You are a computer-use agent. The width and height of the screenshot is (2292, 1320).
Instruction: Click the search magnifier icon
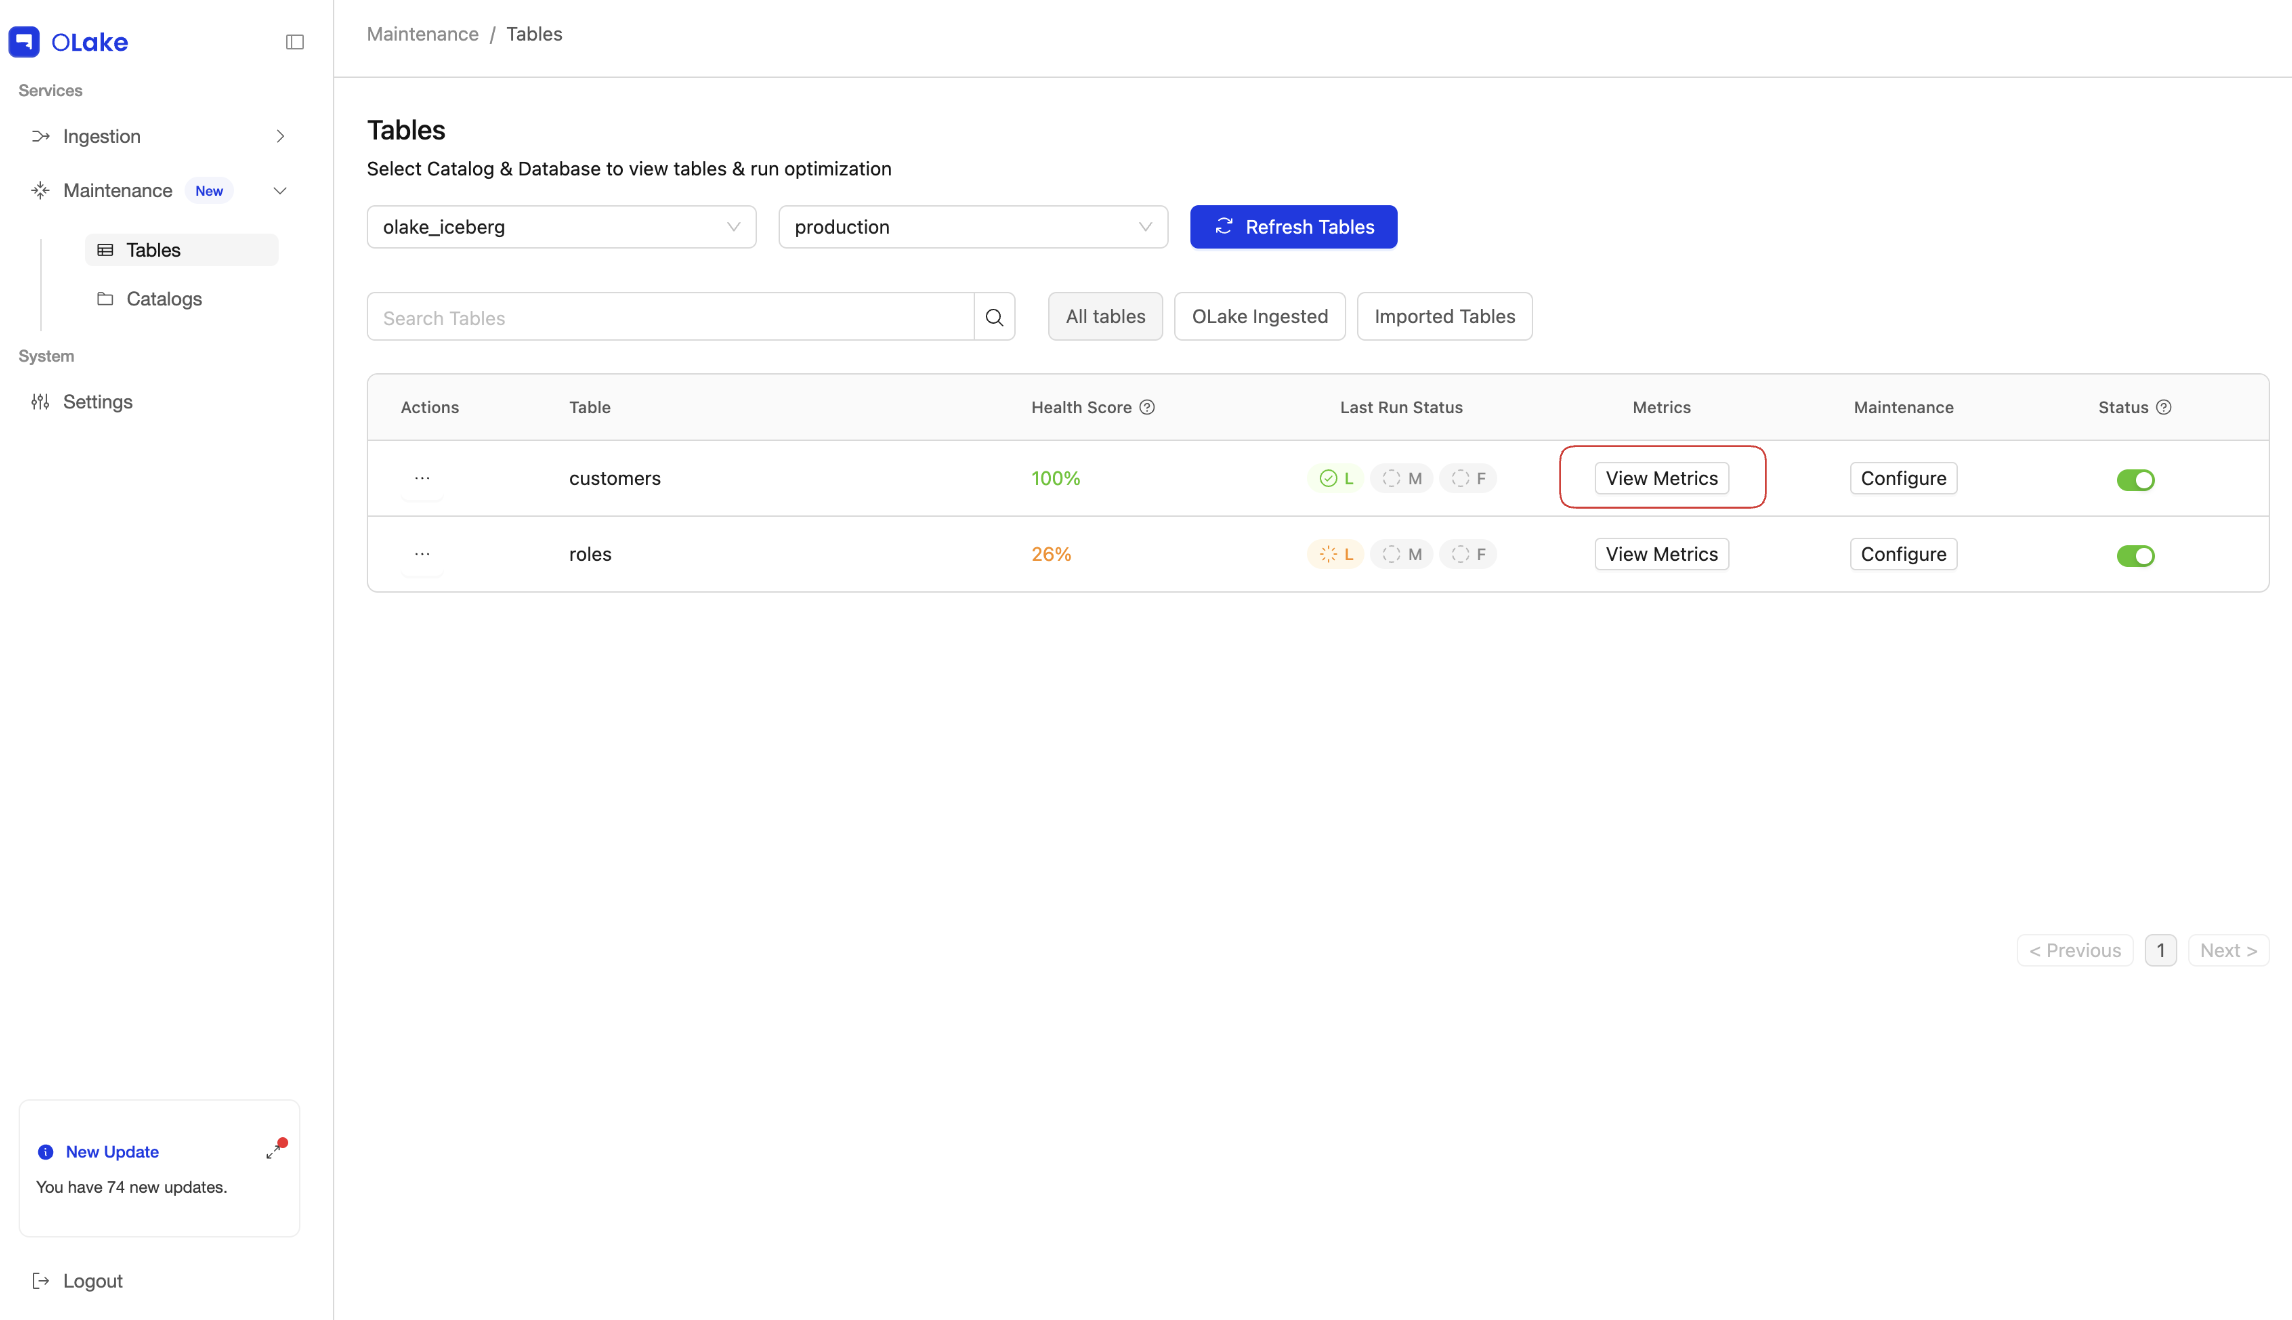pos(994,316)
